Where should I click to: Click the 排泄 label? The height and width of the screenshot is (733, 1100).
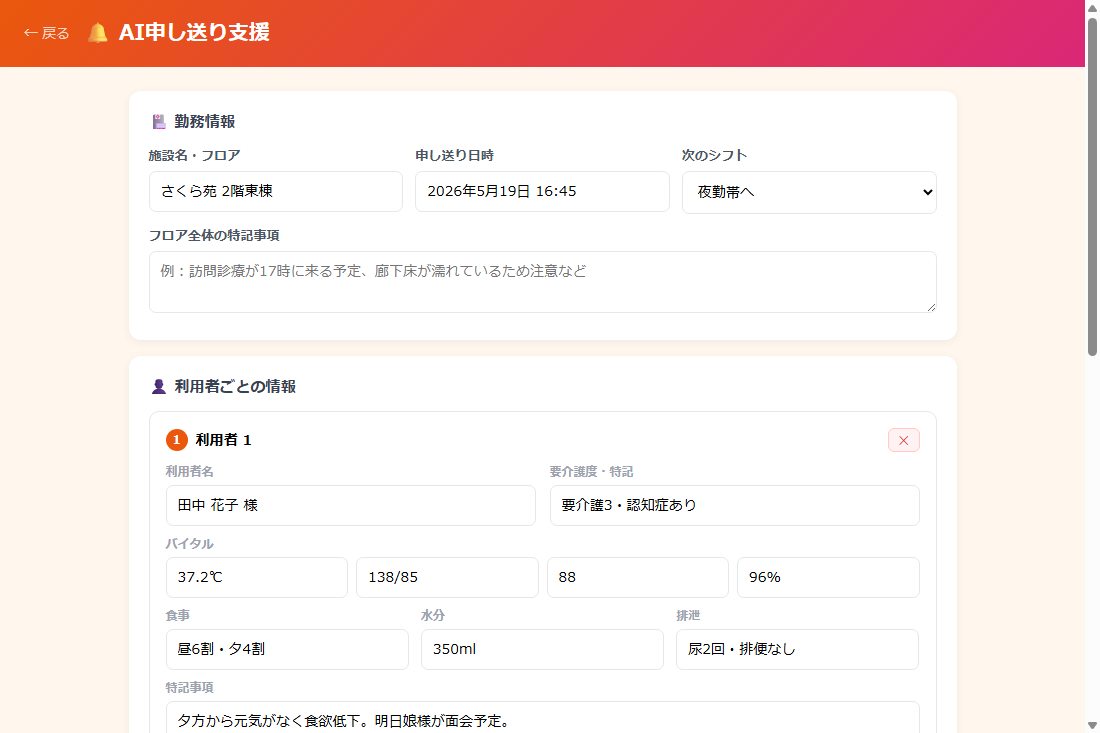click(x=688, y=615)
